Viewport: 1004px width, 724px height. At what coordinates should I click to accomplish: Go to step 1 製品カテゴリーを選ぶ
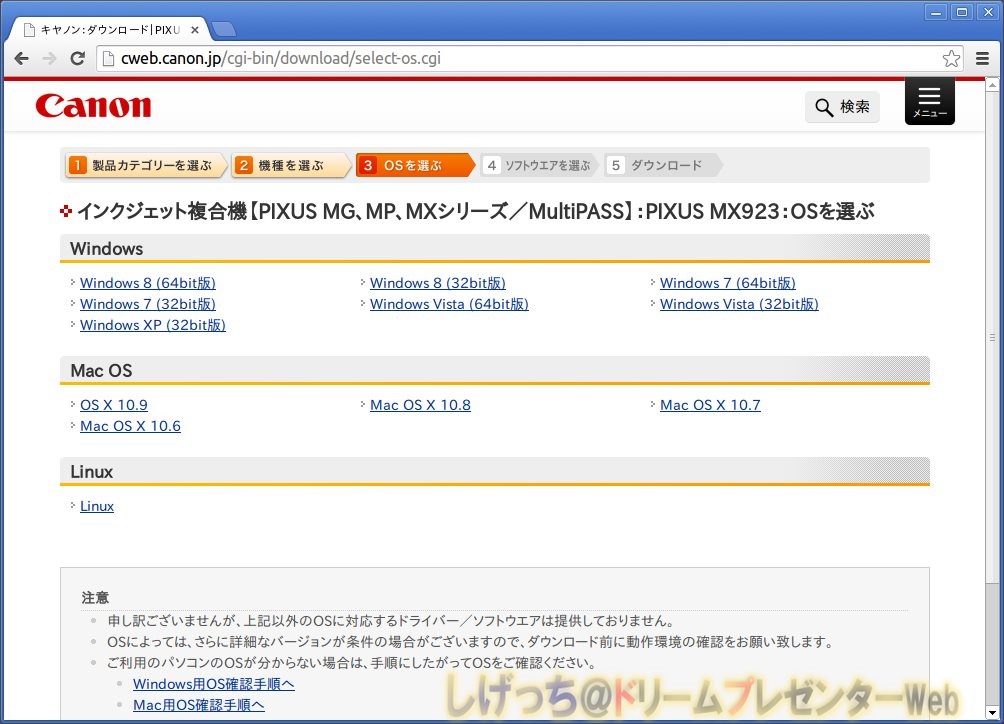(146, 165)
